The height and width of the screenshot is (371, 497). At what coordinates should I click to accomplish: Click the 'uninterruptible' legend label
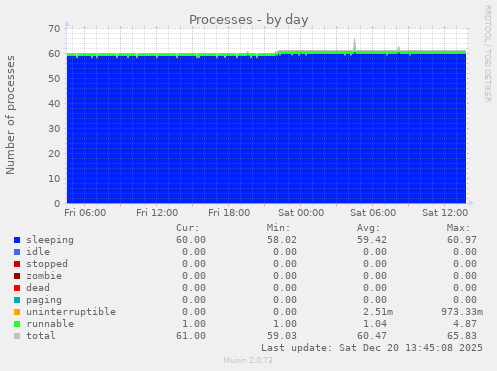(x=71, y=312)
